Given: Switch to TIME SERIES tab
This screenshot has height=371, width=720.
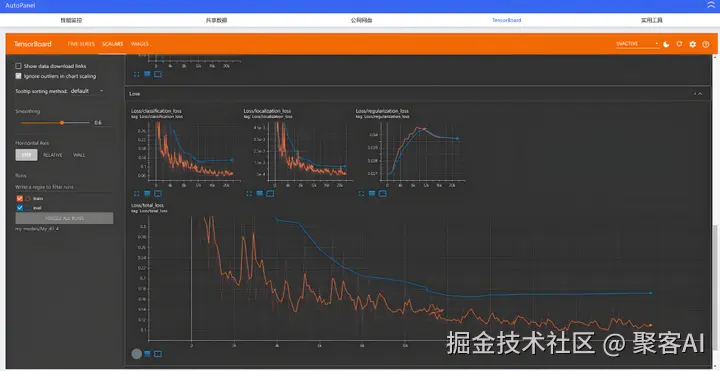Looking at the screenshot, I should pos(81,44).
